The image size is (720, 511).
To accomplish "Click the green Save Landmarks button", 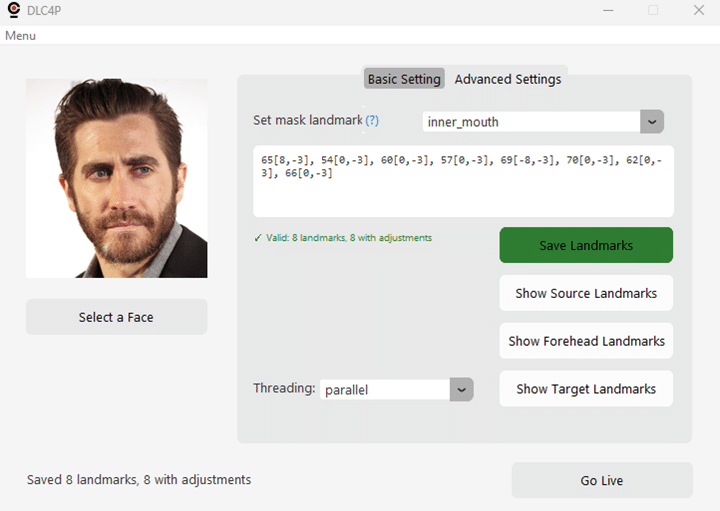I will tap(586, 245).
